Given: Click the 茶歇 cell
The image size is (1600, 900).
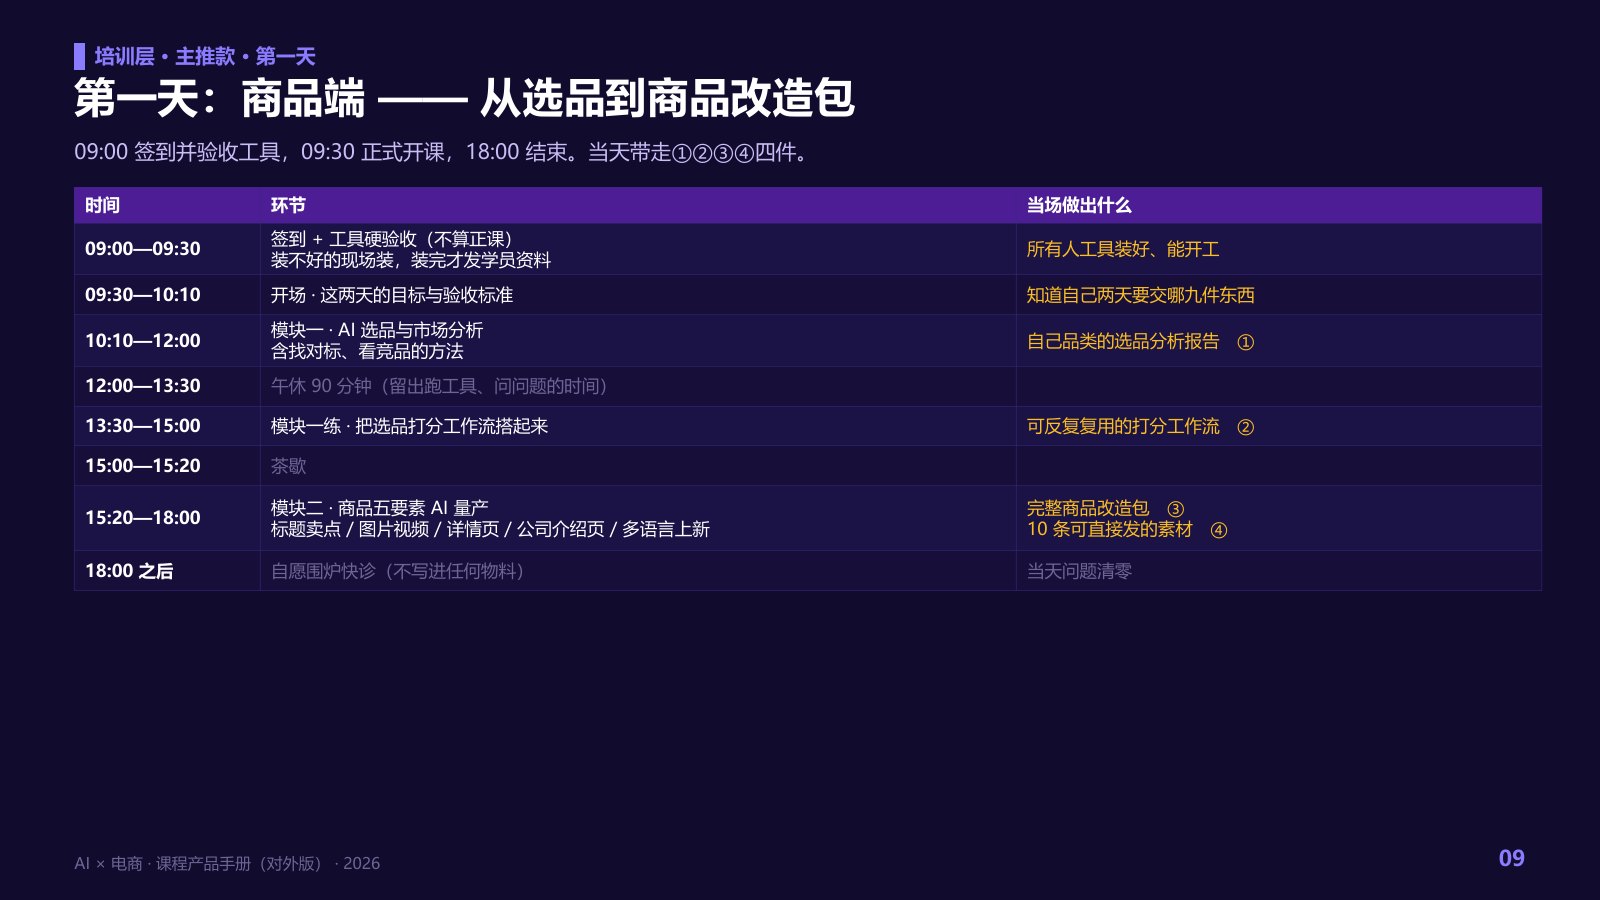Looking at the screenshot, I should (638, 466).
